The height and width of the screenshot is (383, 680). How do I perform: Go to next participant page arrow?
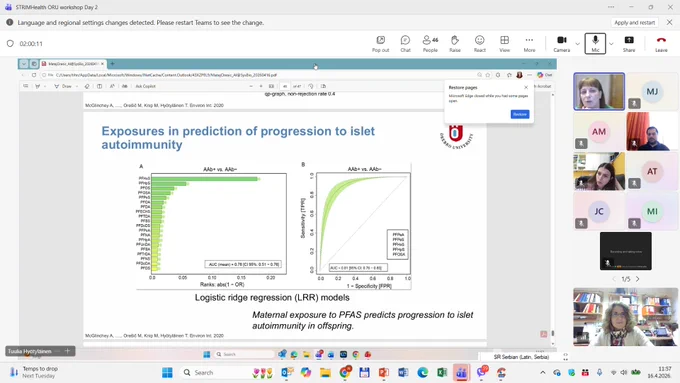click(x=638, y=279)
